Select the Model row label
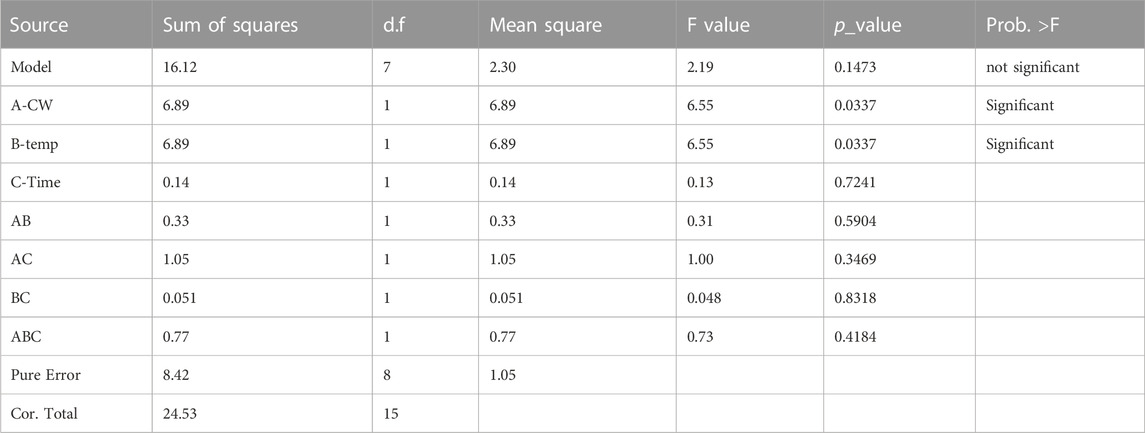This screenshot has height=433, width=1145. click(x=28, y=67)
